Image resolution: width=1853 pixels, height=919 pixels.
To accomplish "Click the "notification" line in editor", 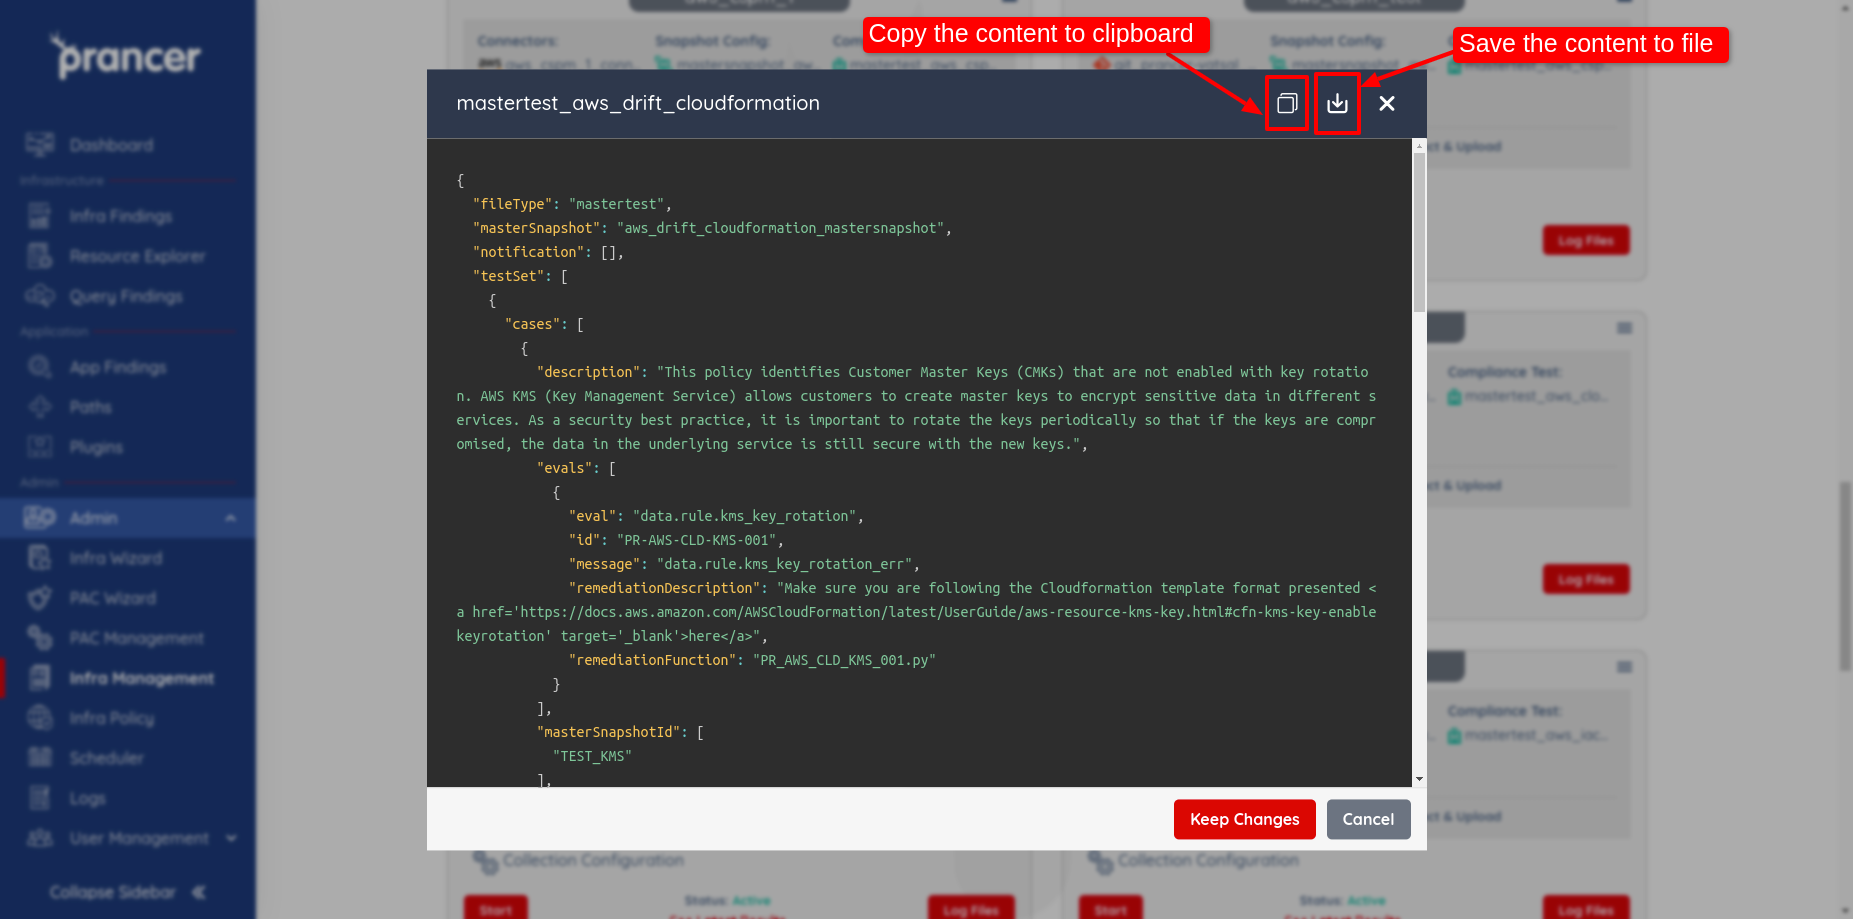I will point(548,252).
